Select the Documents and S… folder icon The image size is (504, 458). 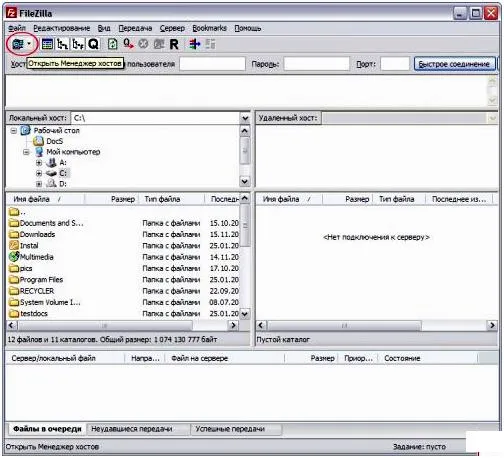(14, 223)
